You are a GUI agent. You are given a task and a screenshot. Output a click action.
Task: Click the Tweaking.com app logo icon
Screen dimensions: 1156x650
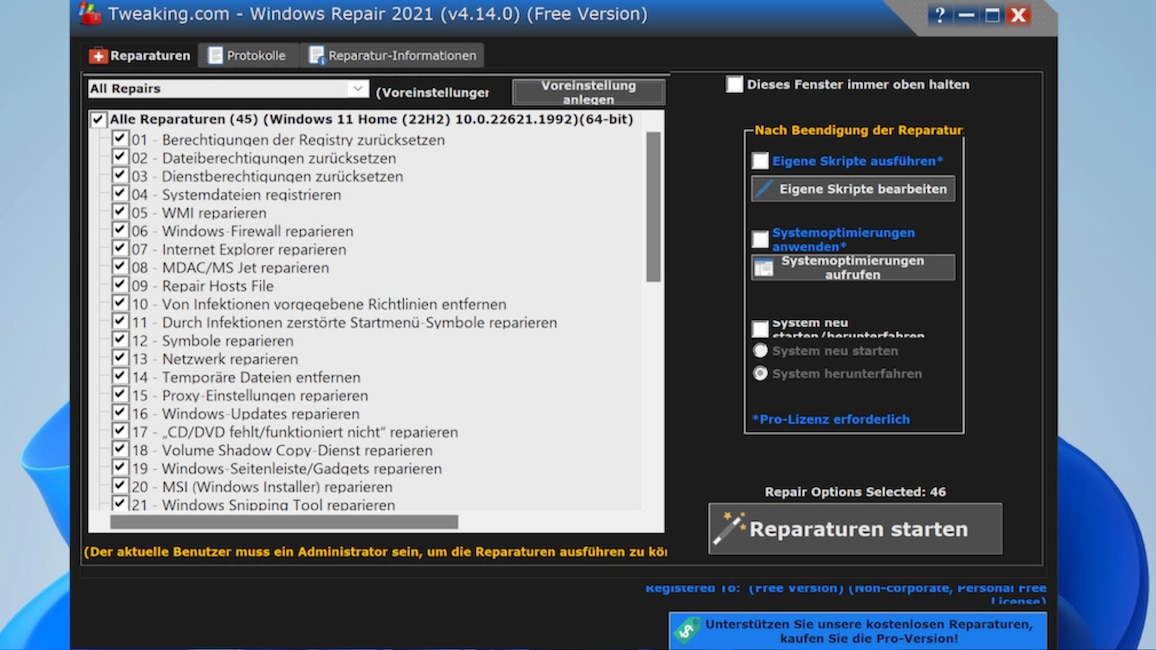coord(90,13)
